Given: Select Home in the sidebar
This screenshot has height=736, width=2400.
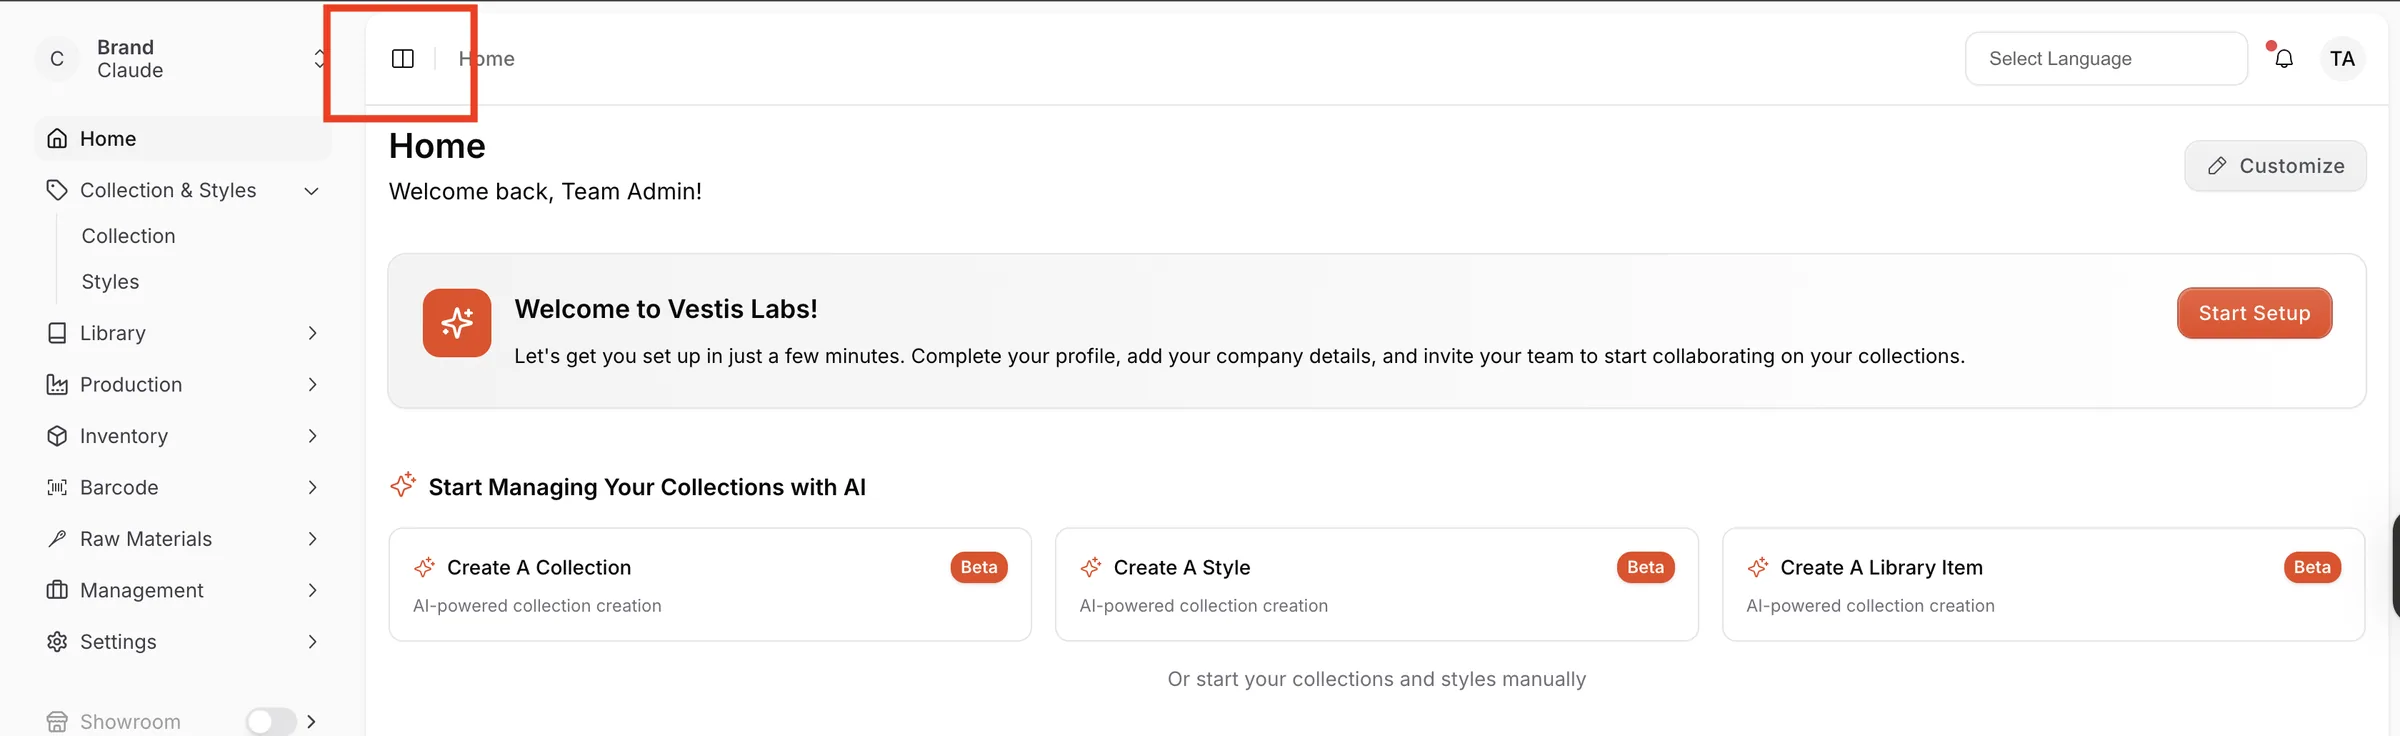Looking at the screenshot, I should 182,139.
